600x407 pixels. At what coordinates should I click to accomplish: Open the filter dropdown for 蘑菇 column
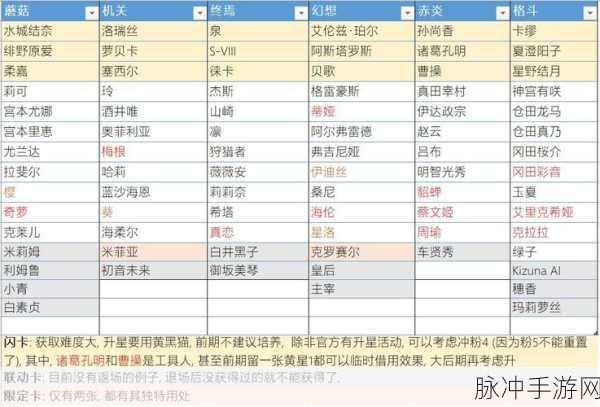pyautogui.click(x=92, y=13)
